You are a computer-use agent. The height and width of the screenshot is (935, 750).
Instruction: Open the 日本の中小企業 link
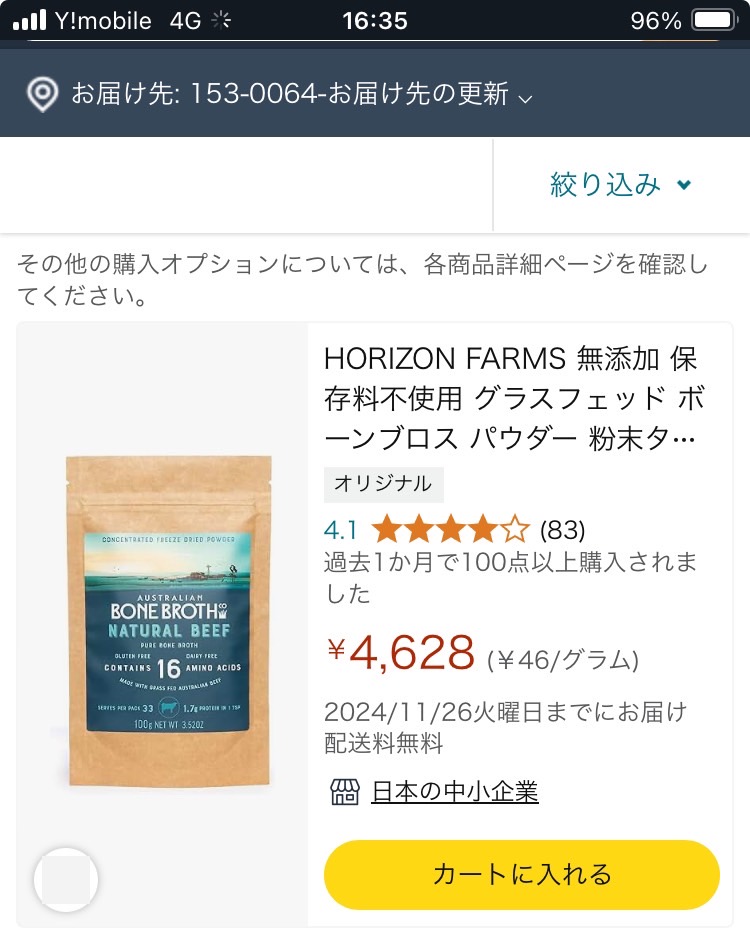[455, 792]
